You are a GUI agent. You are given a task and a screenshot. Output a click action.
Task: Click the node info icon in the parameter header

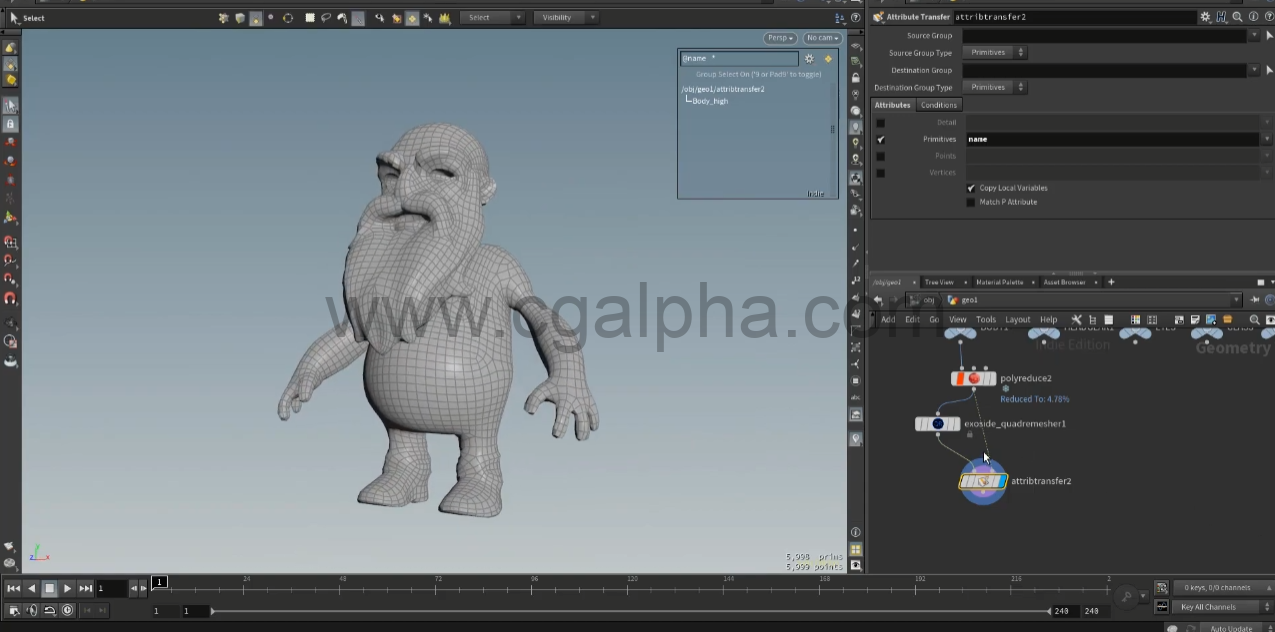coord(1252,17)
